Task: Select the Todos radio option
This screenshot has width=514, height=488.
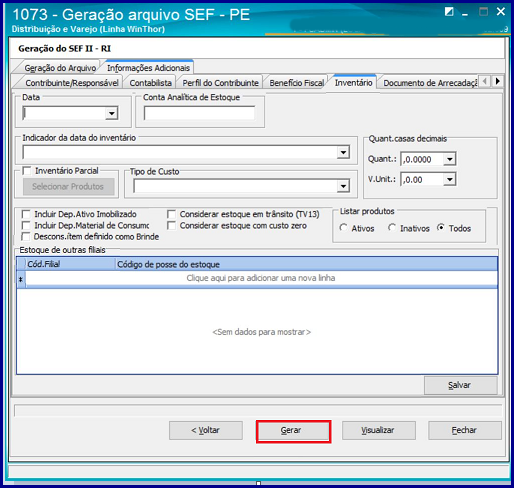Action: click(441, 228)
